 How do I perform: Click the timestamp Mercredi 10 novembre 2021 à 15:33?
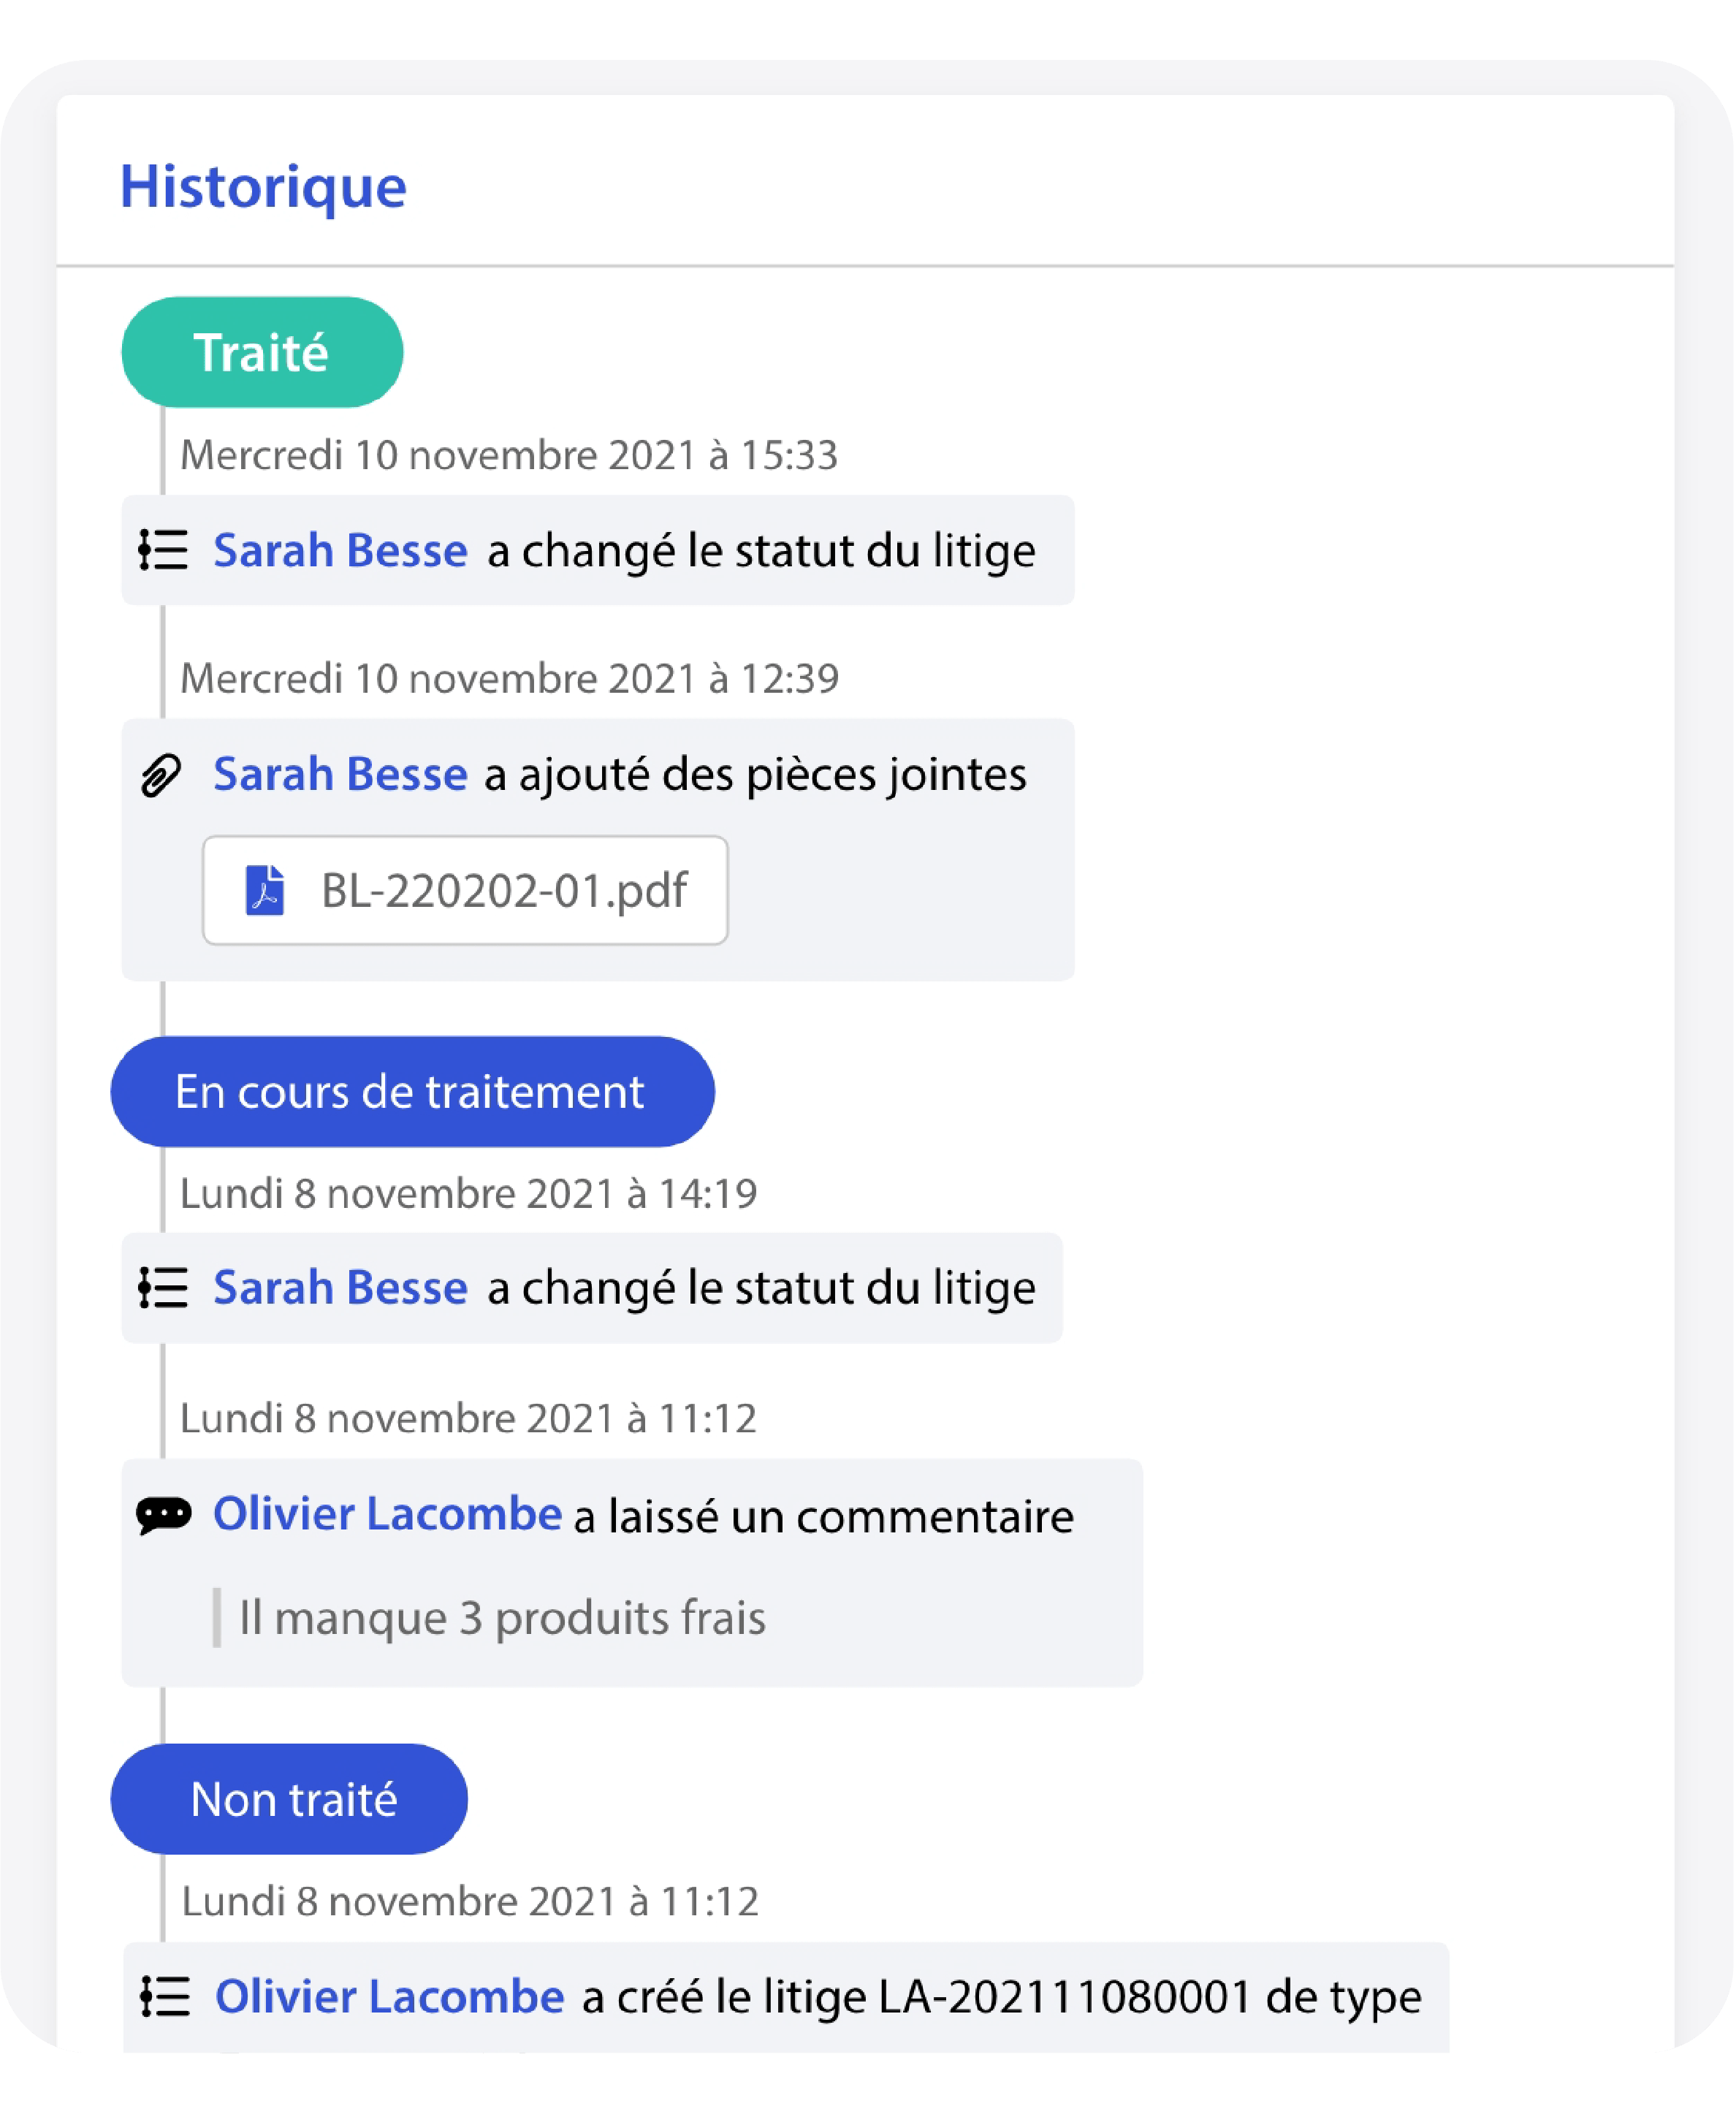click(508, 455)
